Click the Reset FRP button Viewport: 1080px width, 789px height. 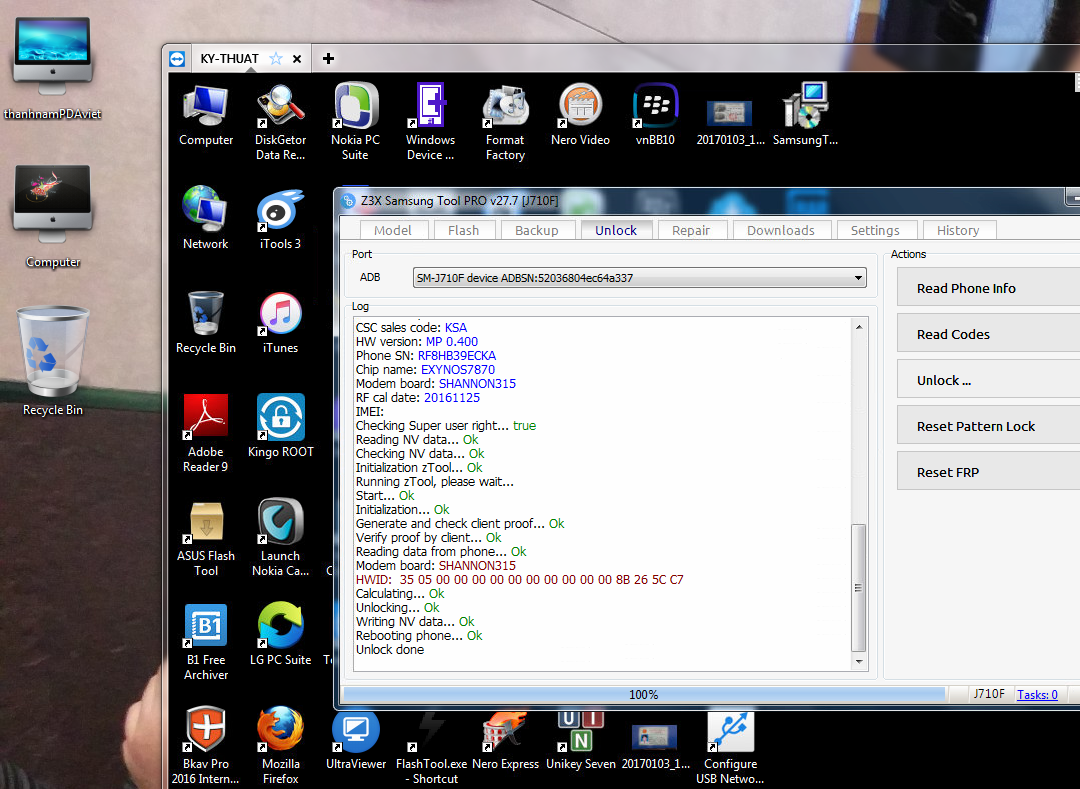pyautogui.click(x=988, y=472)
